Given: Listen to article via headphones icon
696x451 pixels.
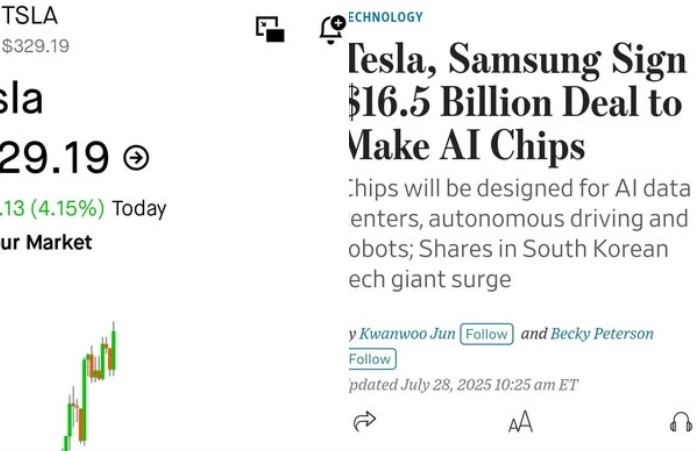Looking at the screenshot, I should pos(681,422).
